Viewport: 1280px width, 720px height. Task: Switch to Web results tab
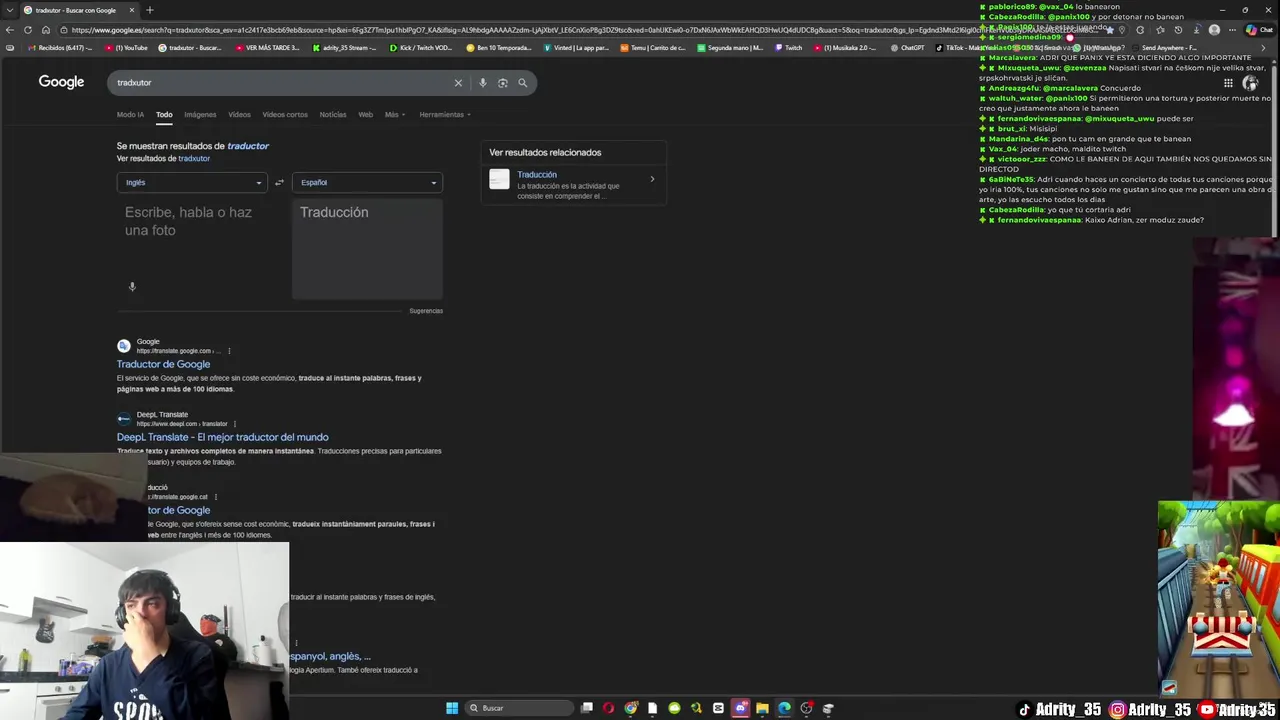[366, 114]
